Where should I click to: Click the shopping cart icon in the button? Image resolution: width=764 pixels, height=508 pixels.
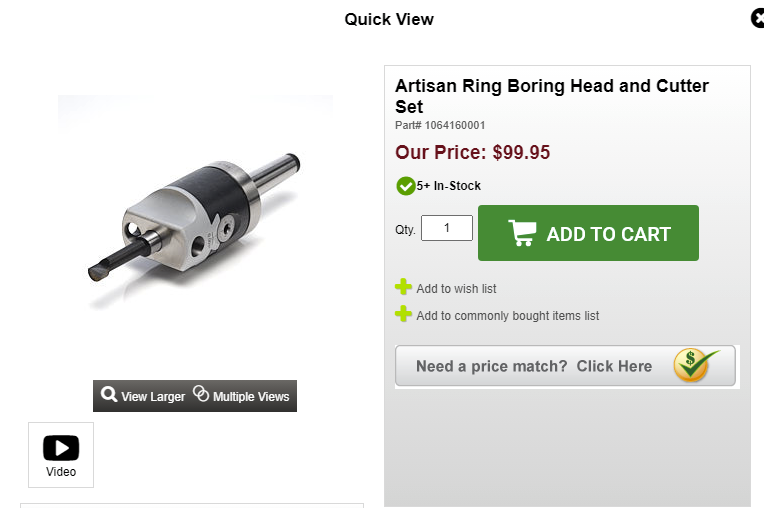point(522,233)
